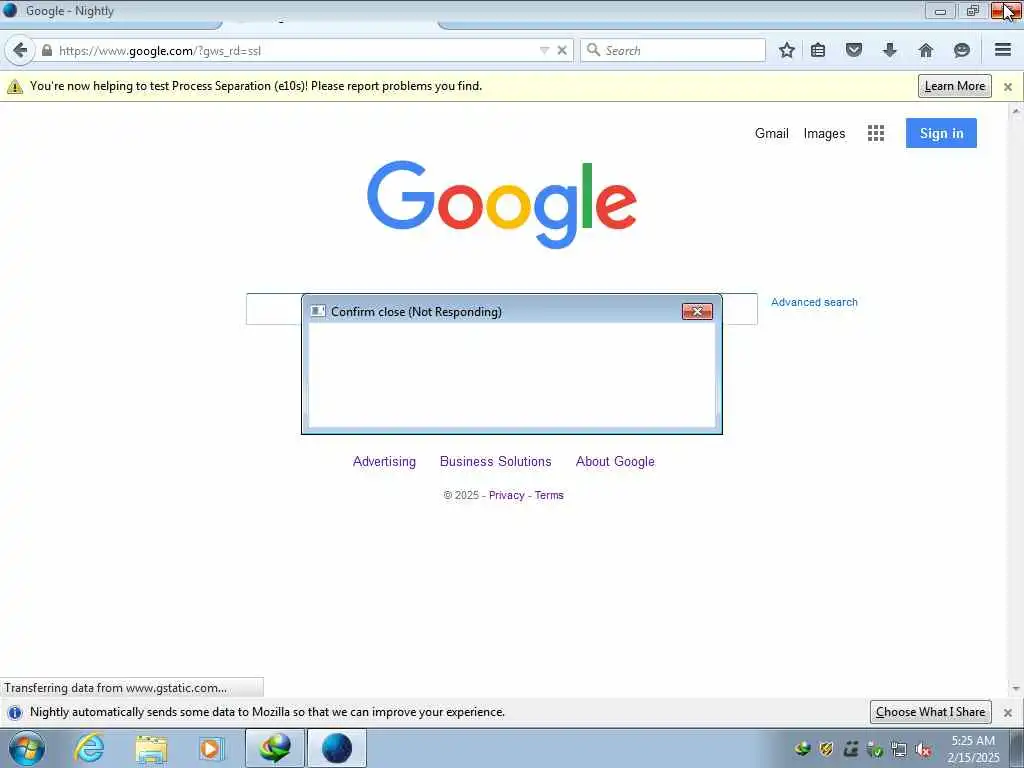1024x768 pixels.
Task: Stop loading with the X in address bar
Action: click(562, 50)
